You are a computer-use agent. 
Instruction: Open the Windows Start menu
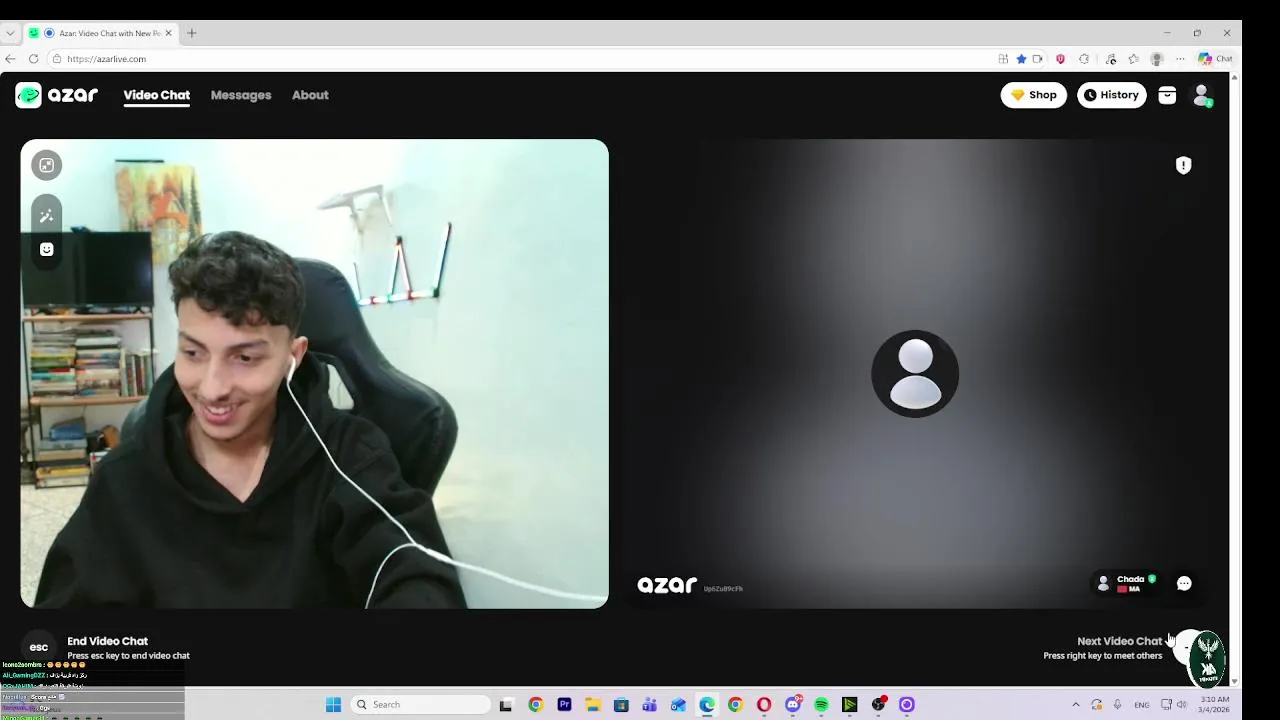coord(333,705)
